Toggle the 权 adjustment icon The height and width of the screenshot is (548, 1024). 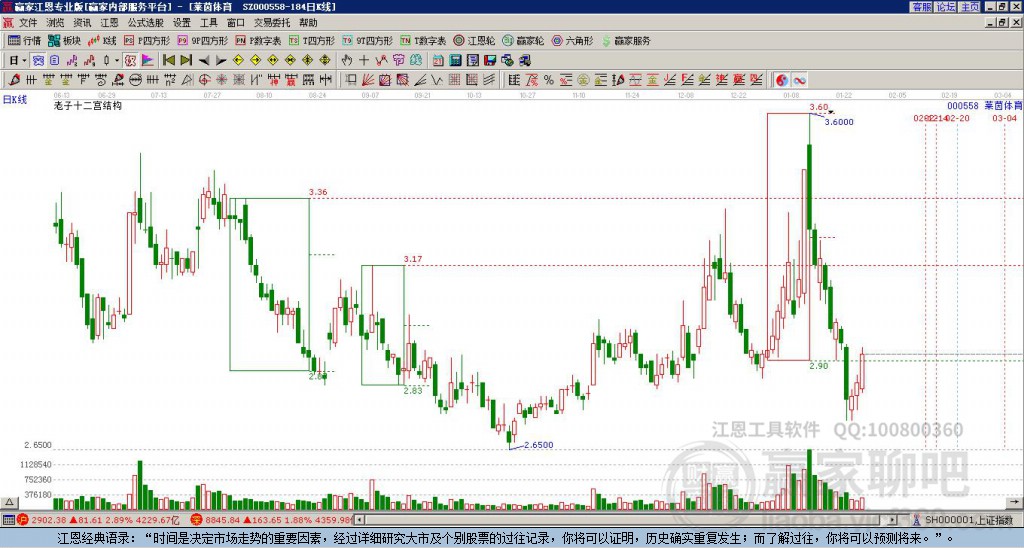(130, 60)
